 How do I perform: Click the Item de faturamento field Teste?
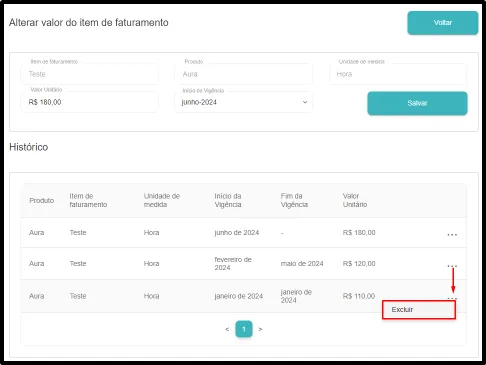90,74
